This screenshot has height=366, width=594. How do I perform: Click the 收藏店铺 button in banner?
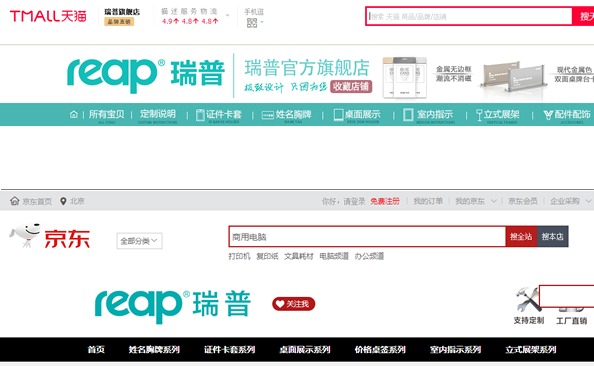coord(351,86)
